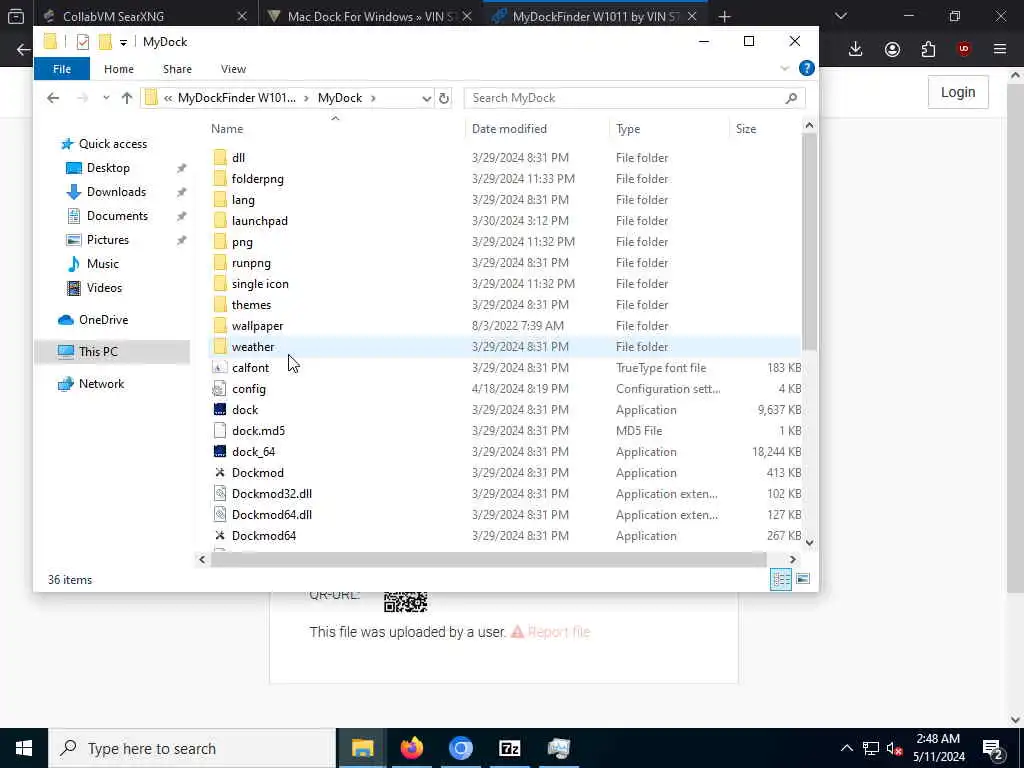
Task: Click the new folder quick access icon
Action: (x=105, y=42)
